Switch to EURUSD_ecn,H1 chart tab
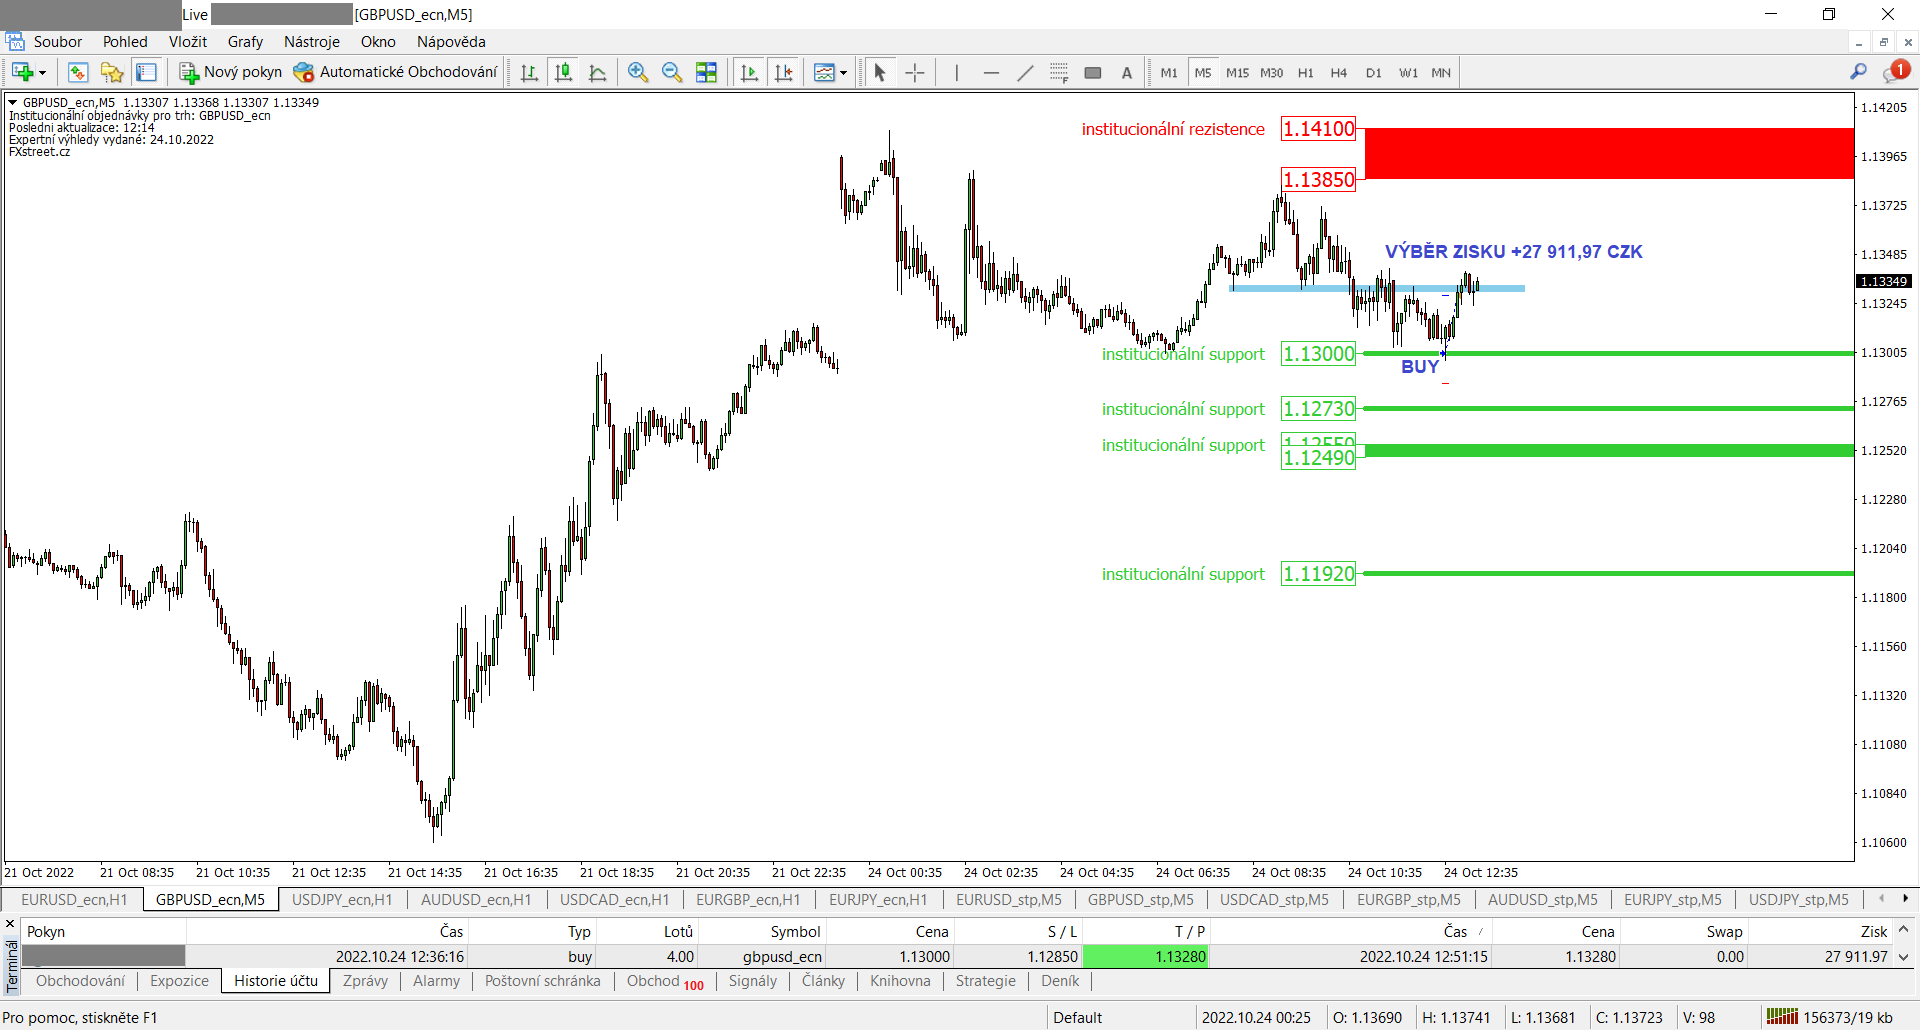This screenshot has width=1920, height=1030. pos(74,899)
